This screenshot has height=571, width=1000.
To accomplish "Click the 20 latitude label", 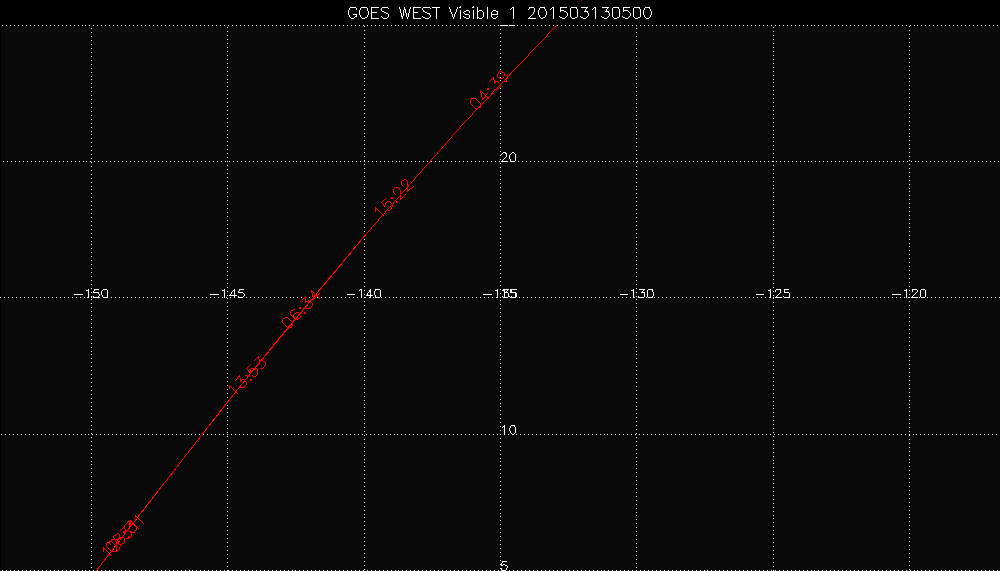I will click(x=507, y=158).
